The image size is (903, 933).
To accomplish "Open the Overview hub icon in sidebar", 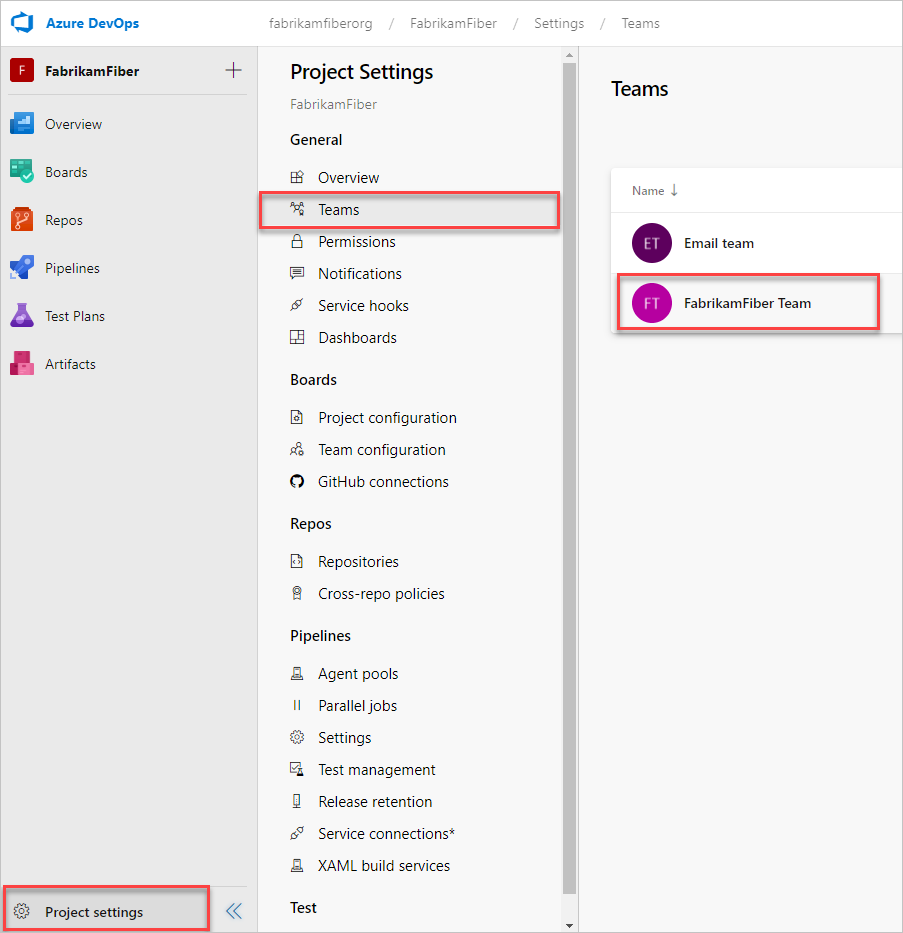I will click(22, 124).
